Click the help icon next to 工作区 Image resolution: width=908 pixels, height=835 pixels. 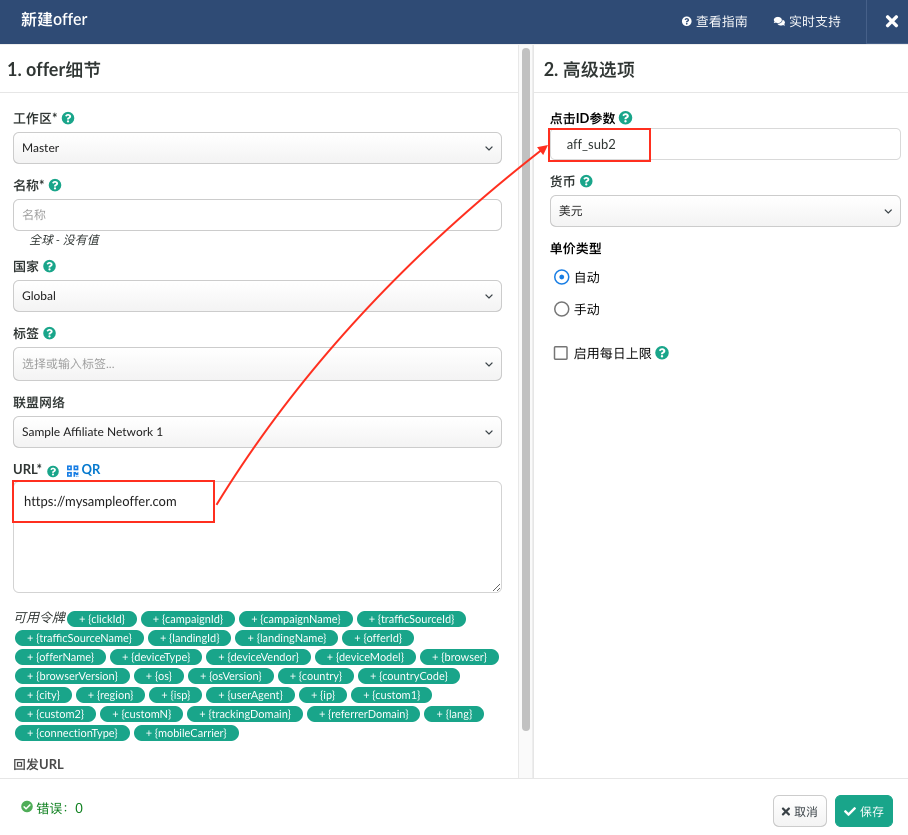[x=68, y=118]
